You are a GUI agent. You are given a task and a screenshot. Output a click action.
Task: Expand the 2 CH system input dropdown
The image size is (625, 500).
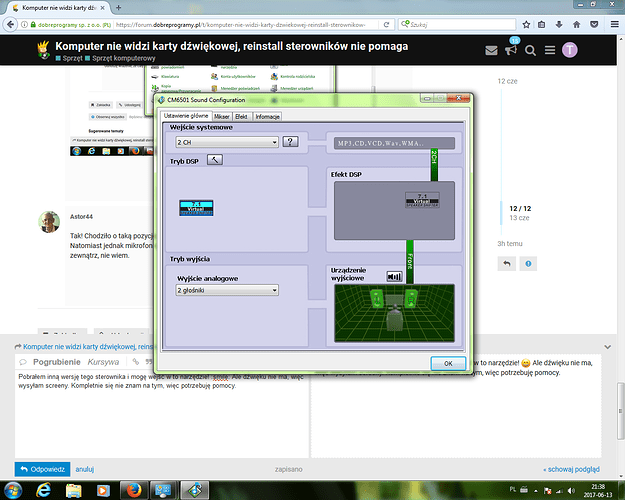227,142
